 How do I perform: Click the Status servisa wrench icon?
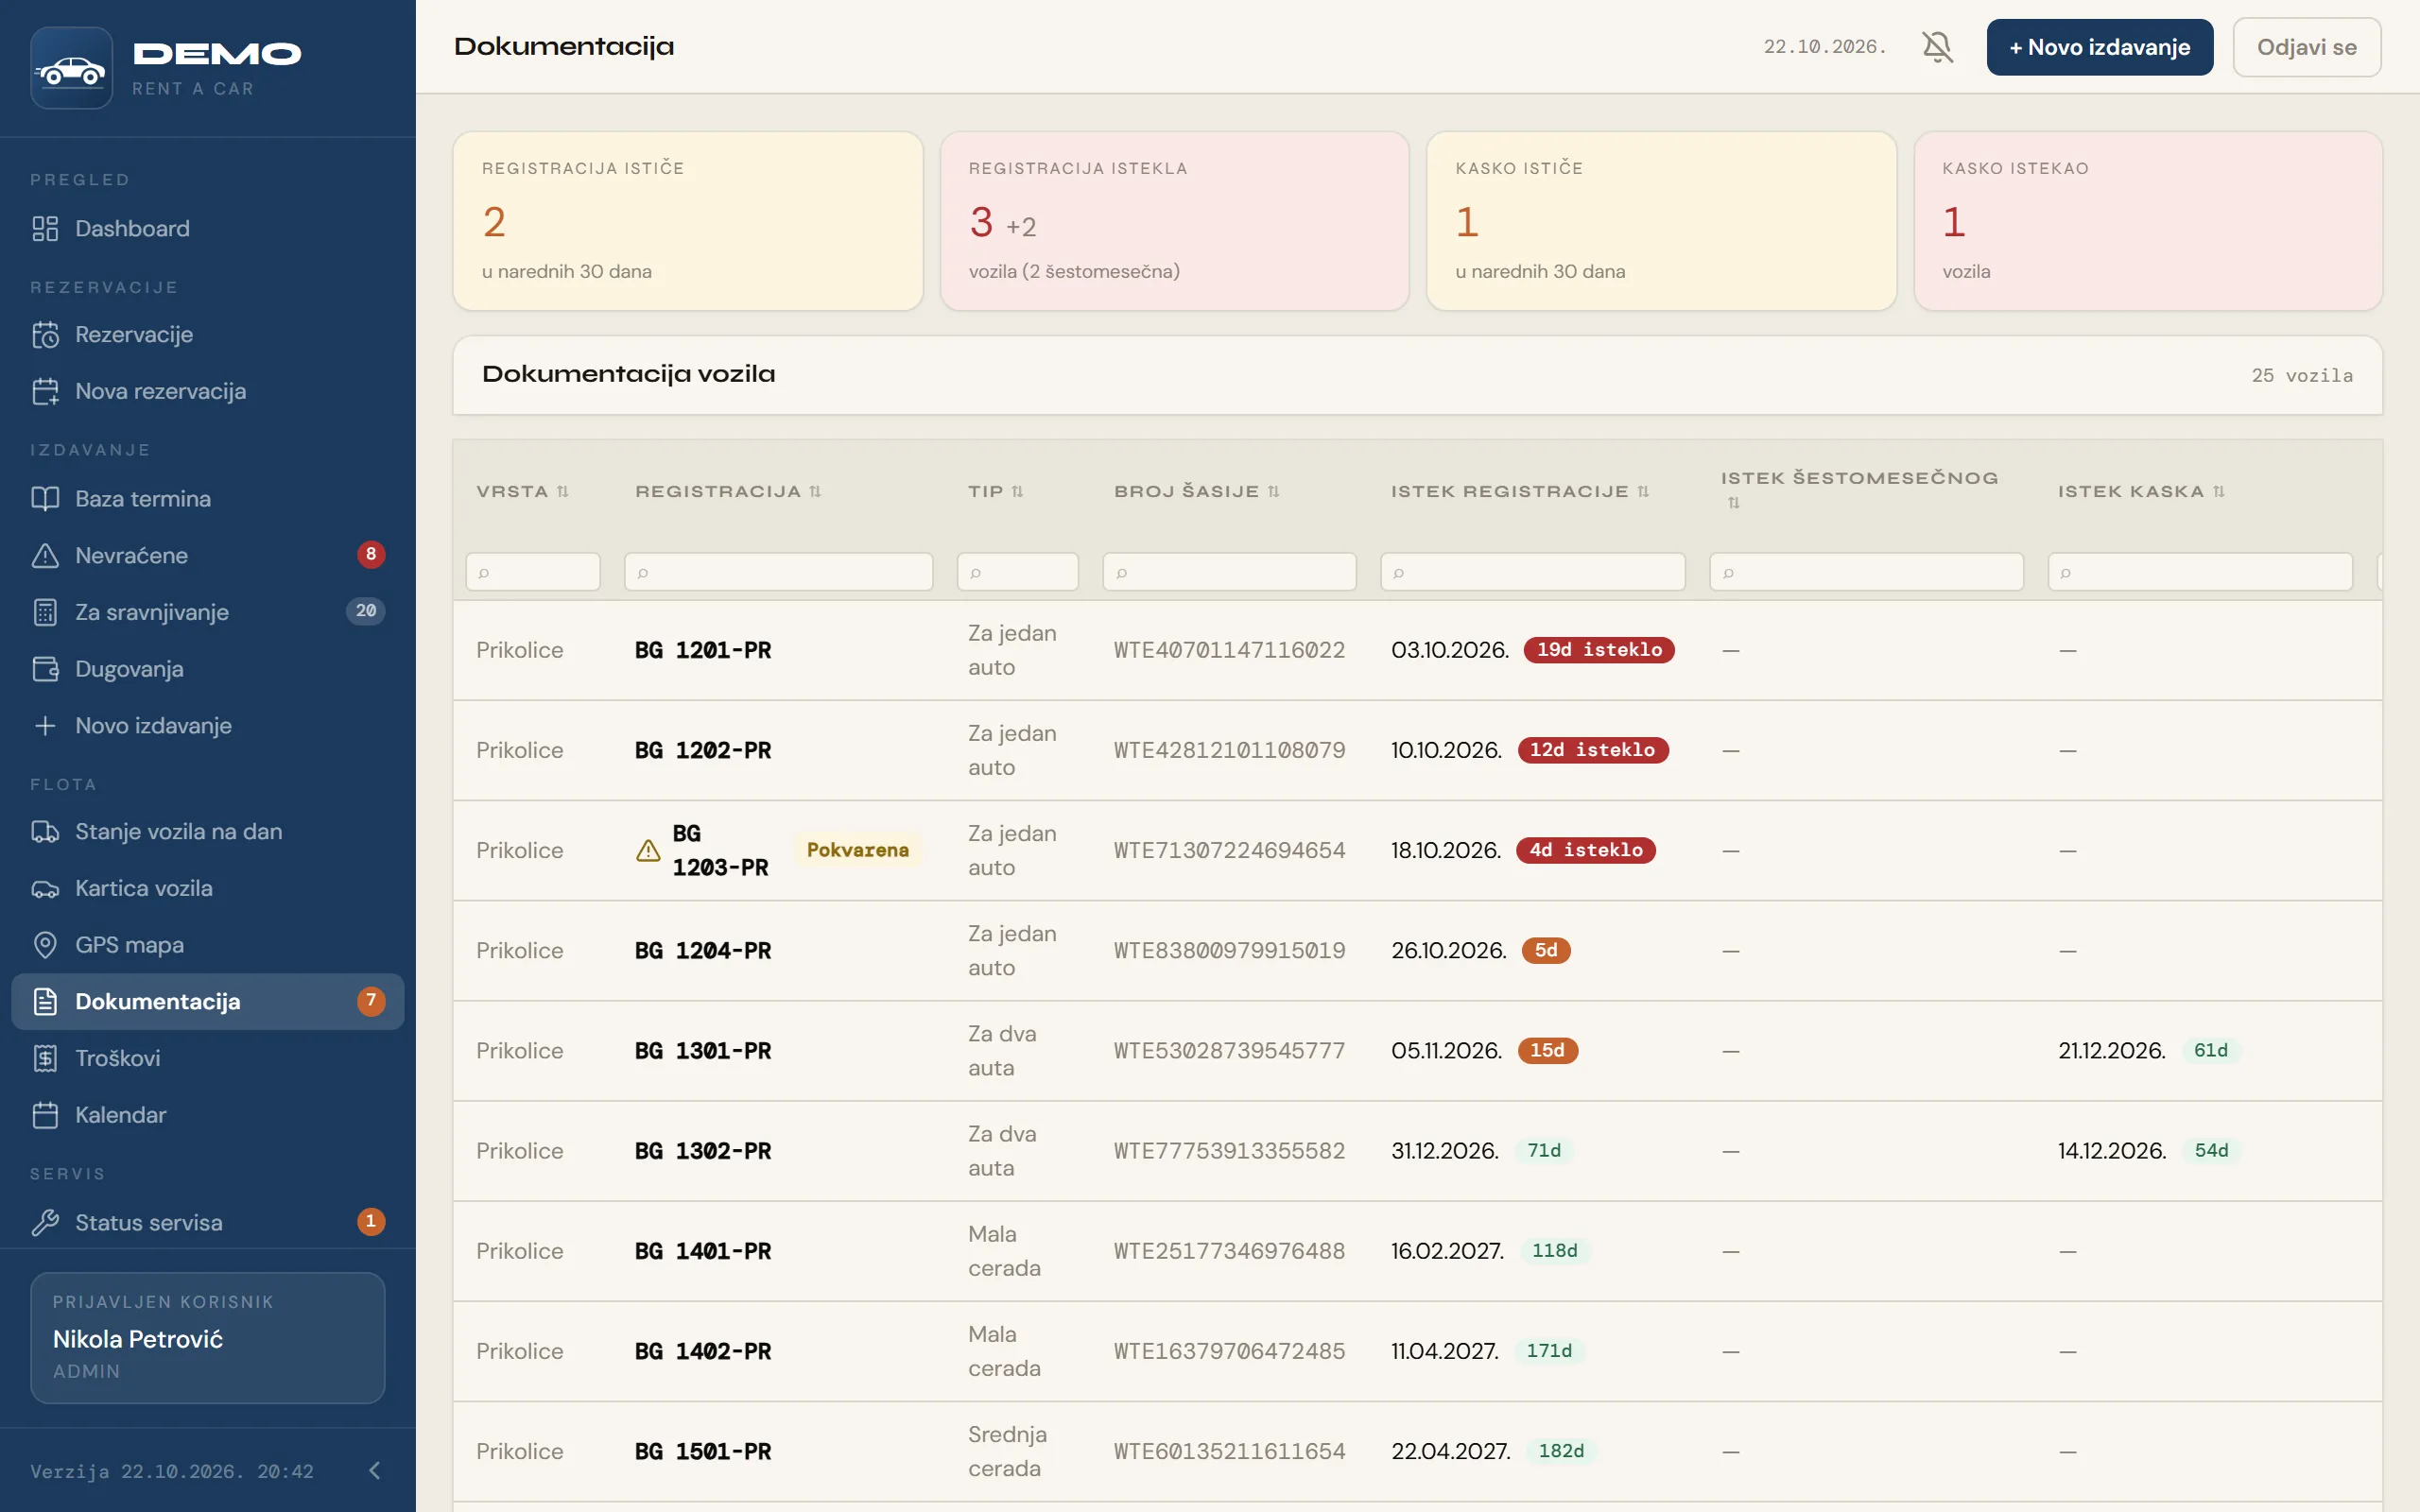pos(45,1222)
